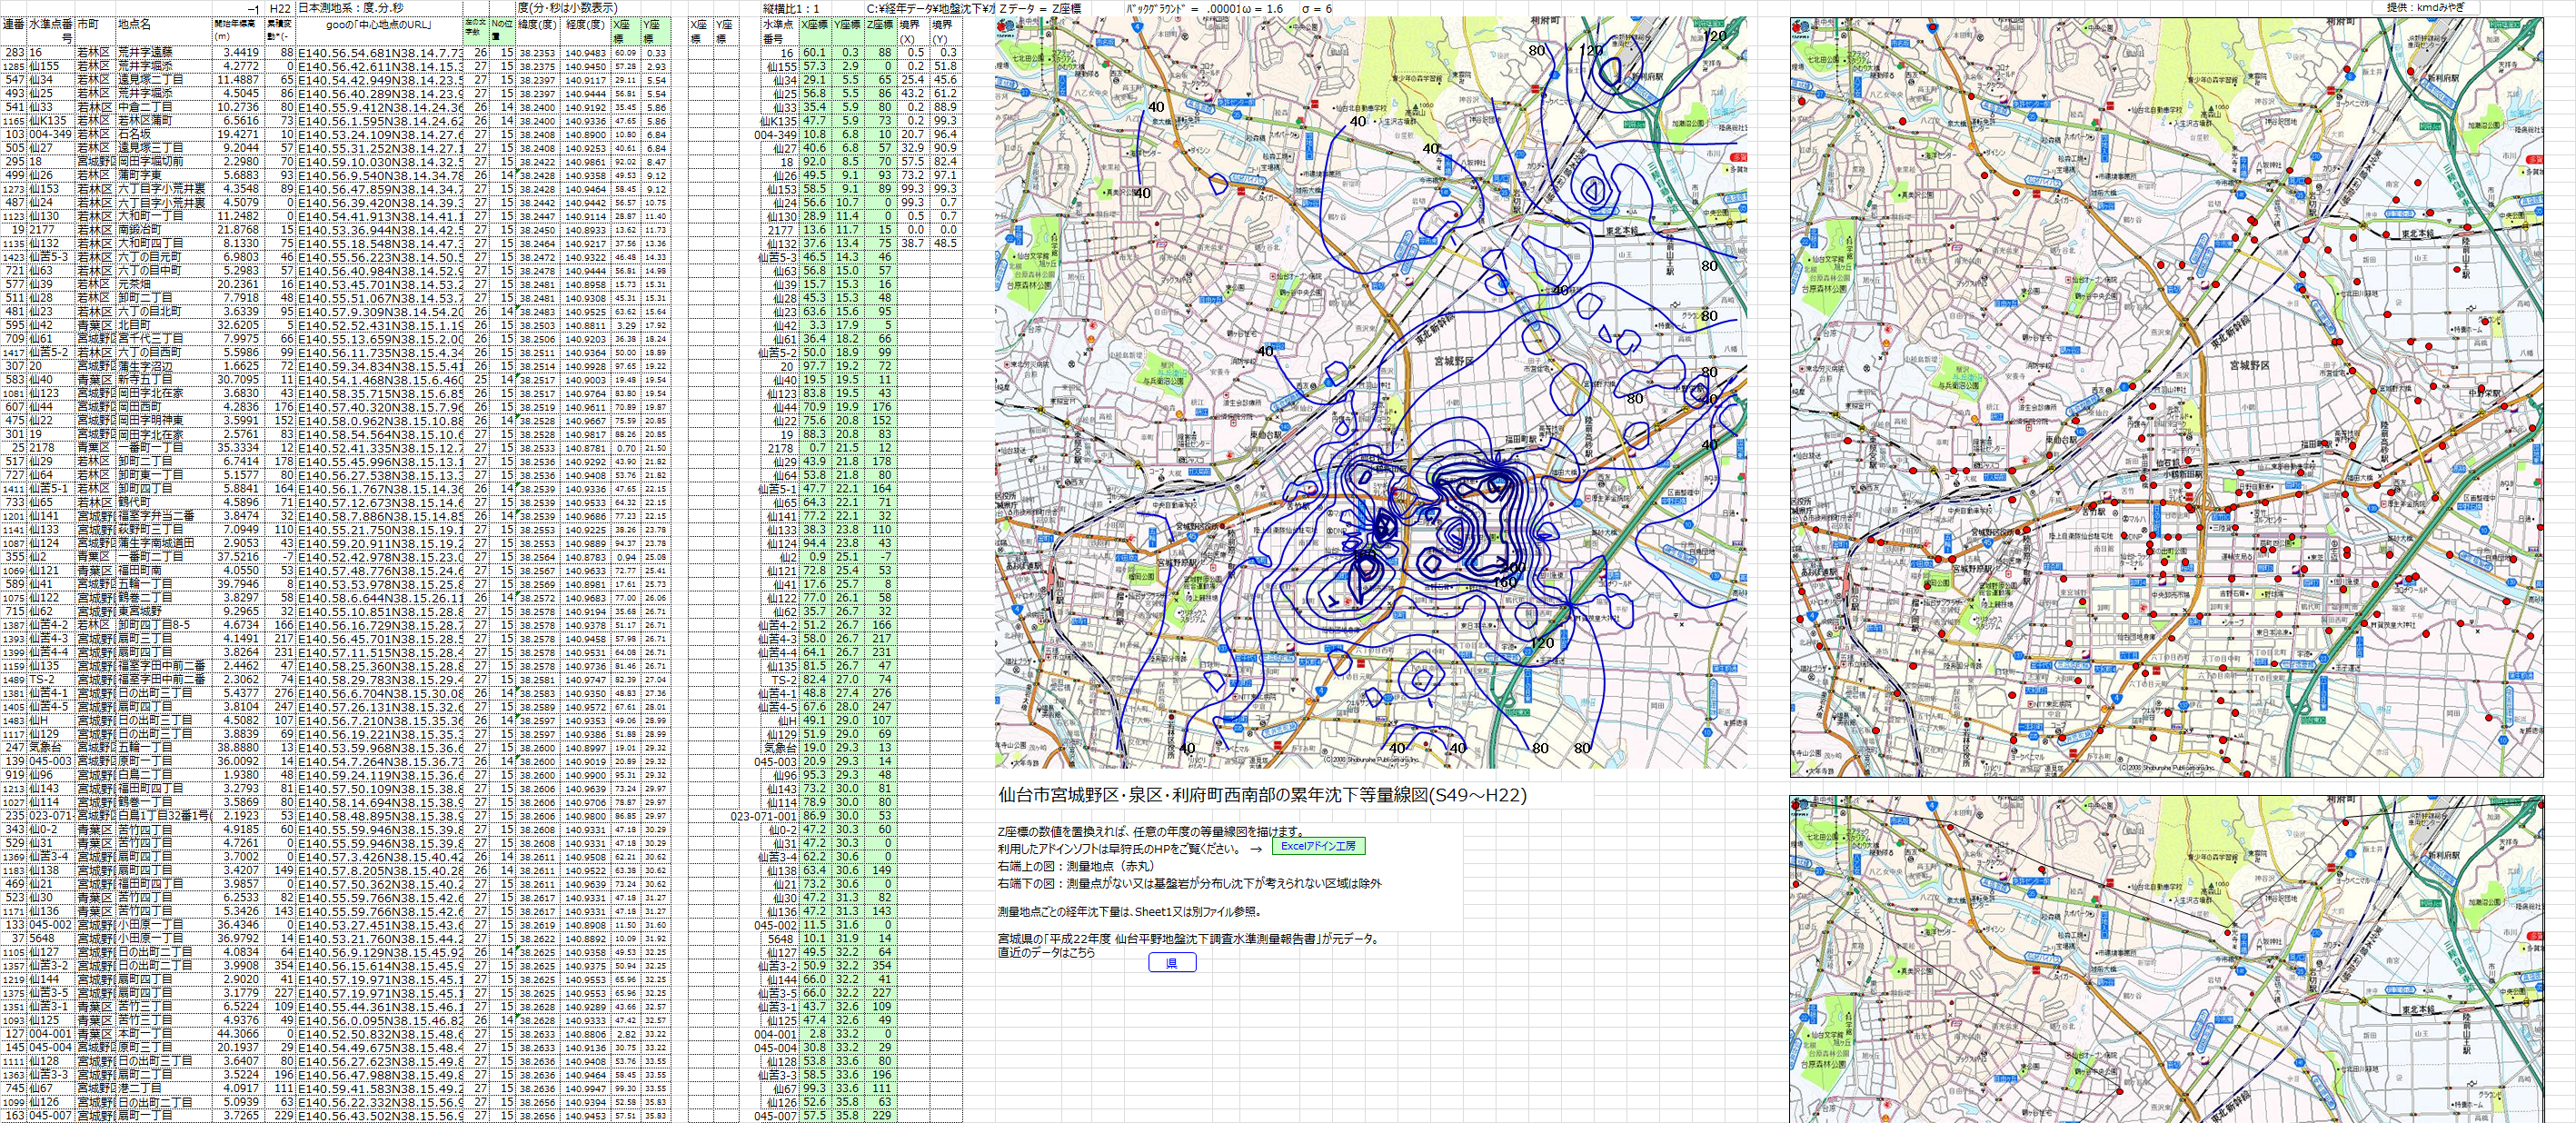Select the elevation value 36.9792 cell

pyautogui.click(x=237, y=939)
